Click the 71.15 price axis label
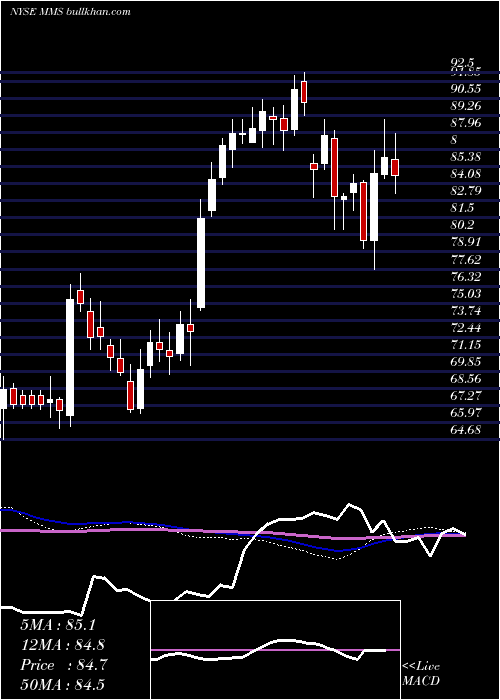The height and width of the screenshot is (700, 500). [466, 344]
